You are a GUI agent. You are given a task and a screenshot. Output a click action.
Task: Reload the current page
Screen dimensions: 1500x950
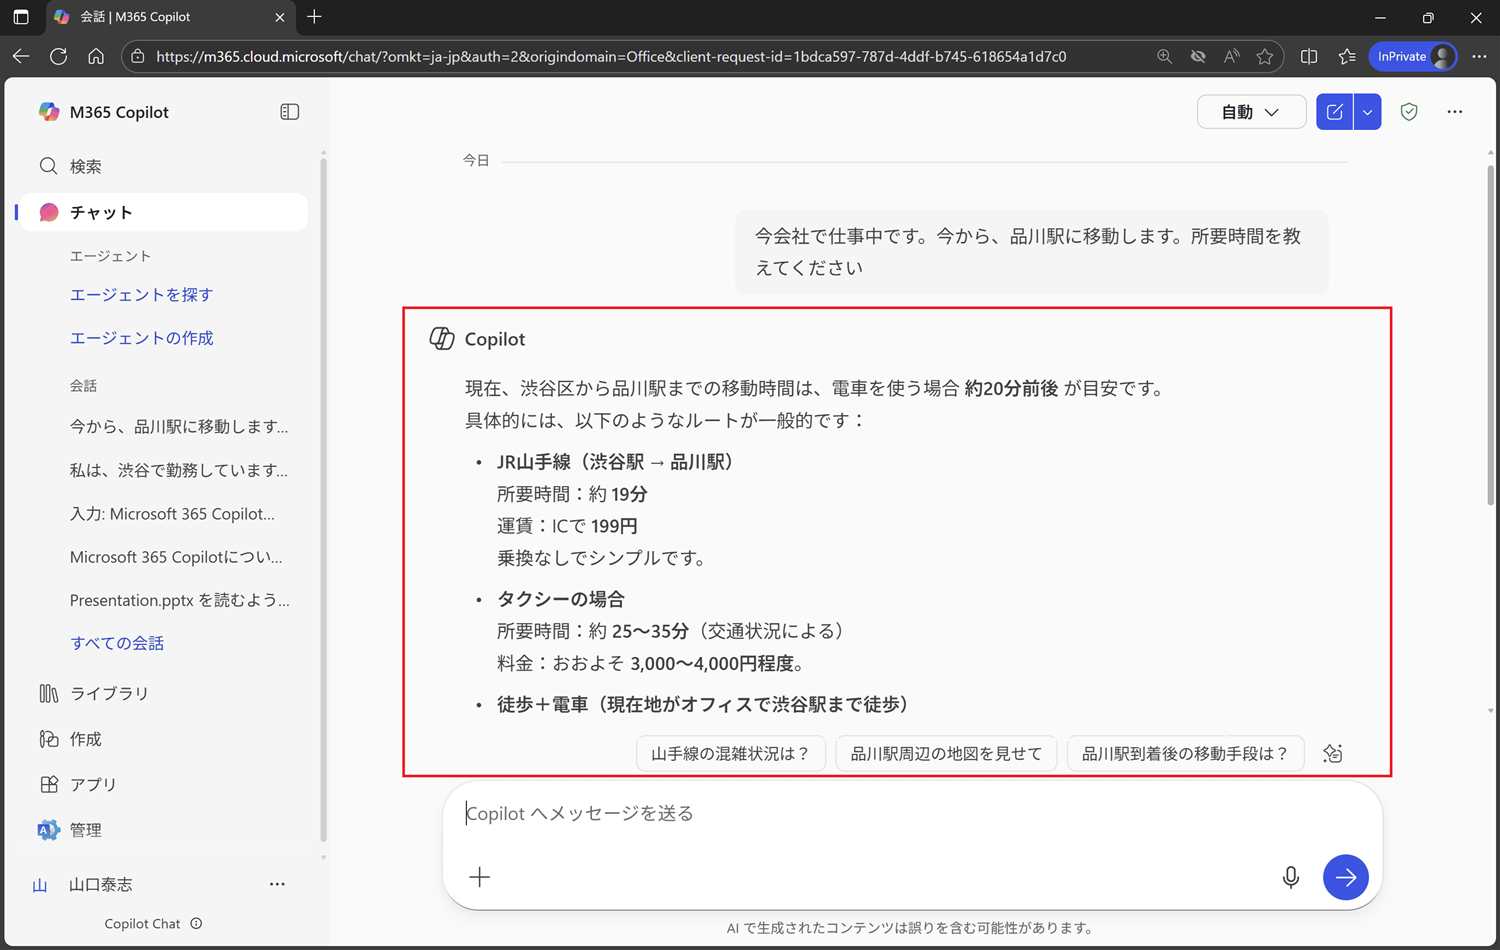coord(59,56)
